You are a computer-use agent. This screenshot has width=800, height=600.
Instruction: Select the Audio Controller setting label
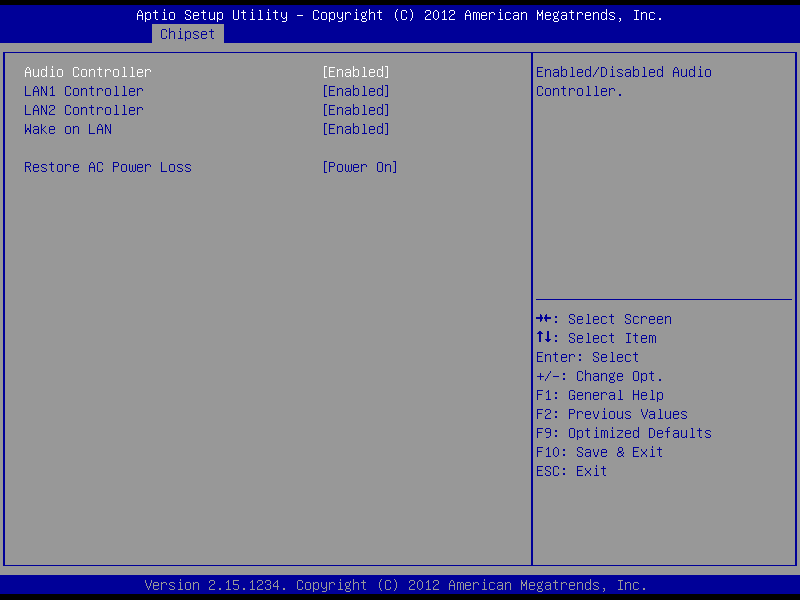pos(88,72)
